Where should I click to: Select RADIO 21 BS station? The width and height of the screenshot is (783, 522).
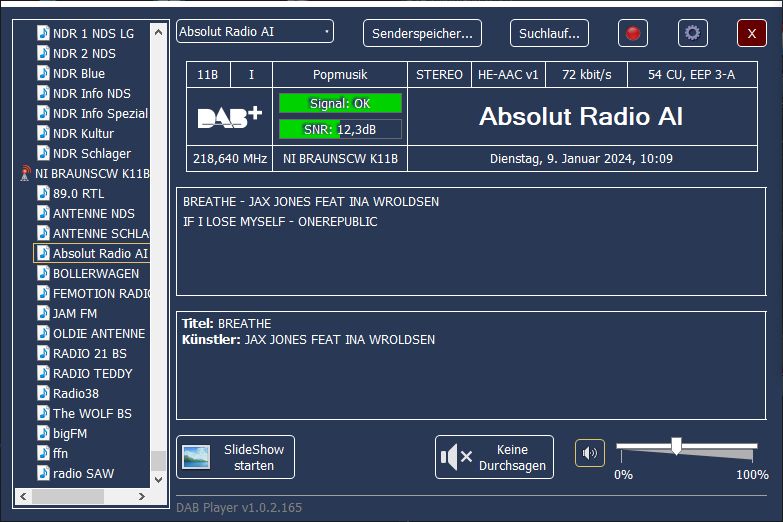pyautogui.click(x=89, y=353)
